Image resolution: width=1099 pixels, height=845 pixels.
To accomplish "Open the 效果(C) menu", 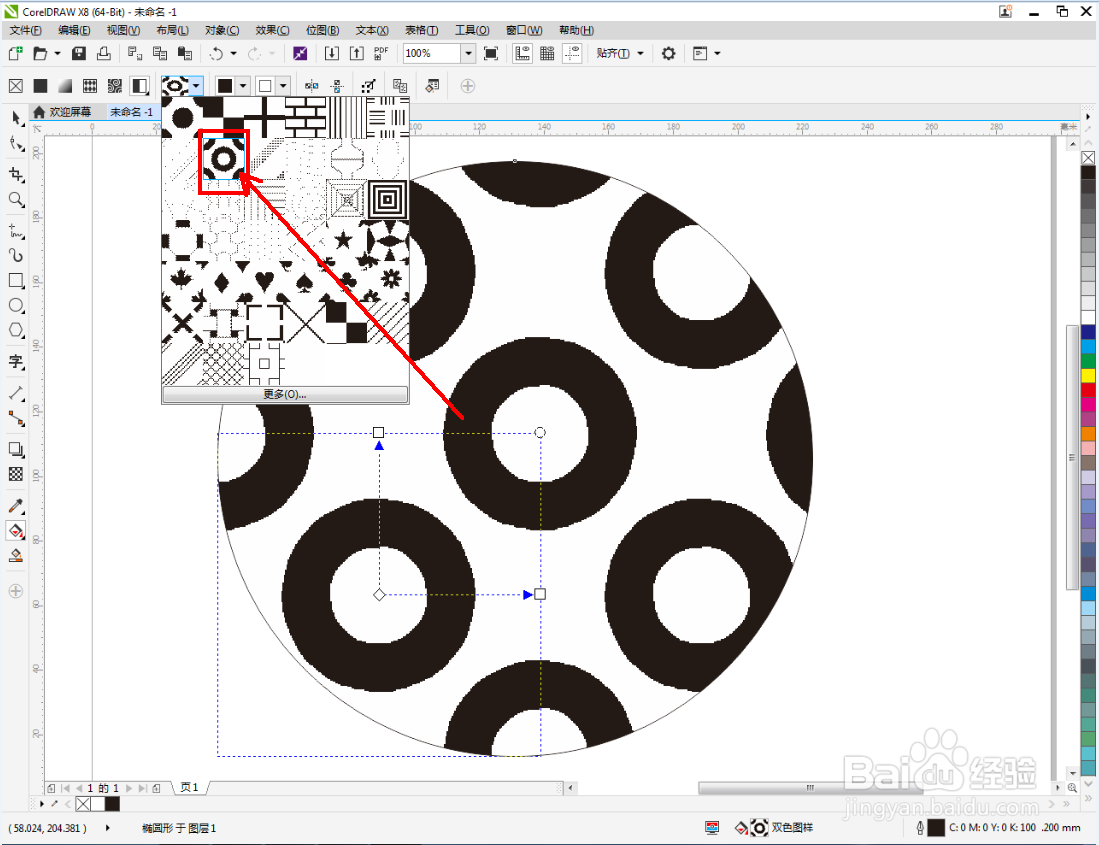I will [x=272, y=30].
